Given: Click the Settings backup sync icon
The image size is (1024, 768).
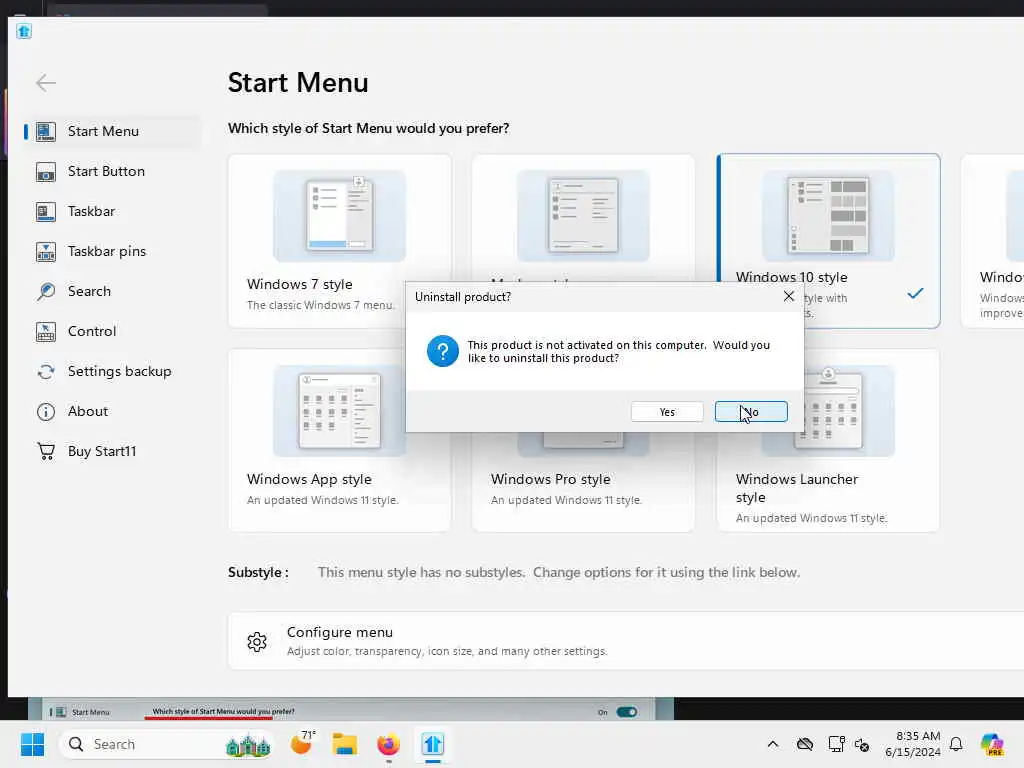Looking at the screenshot, I should pyautogui.click(x=46, y=372).
